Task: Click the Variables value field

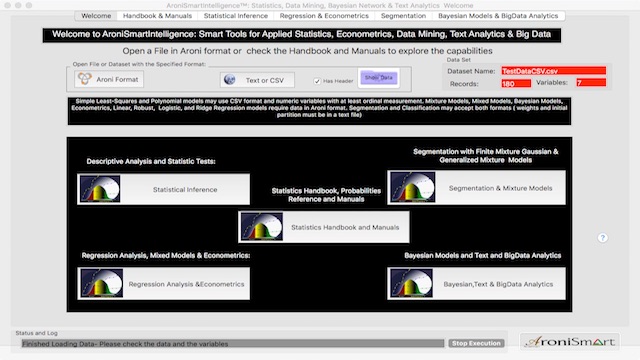Action: pyautogui.click(x=591, y=83)
